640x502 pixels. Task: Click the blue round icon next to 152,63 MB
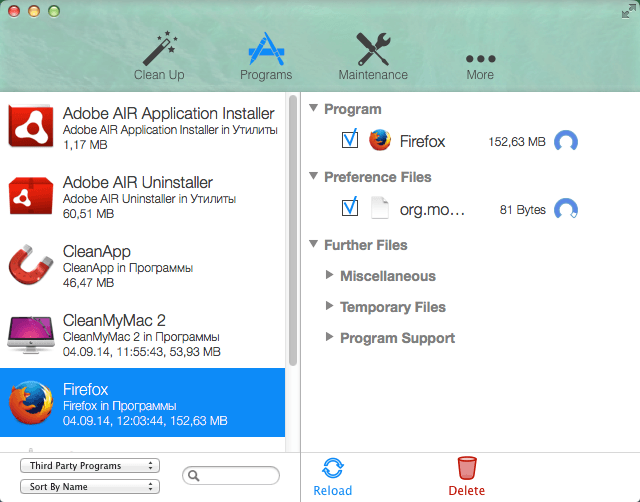click(566, 141)
